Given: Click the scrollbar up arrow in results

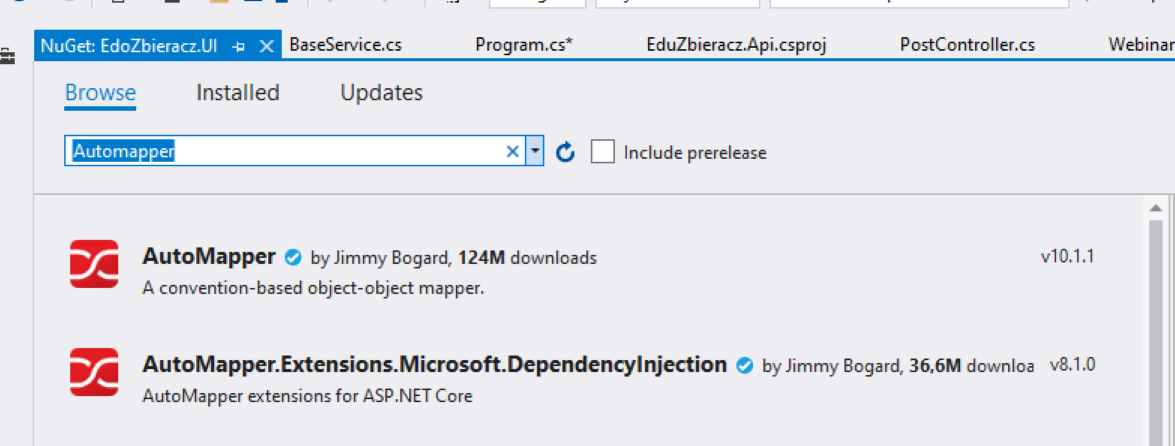Looking at the screenshot, I should click(1156, 208).
